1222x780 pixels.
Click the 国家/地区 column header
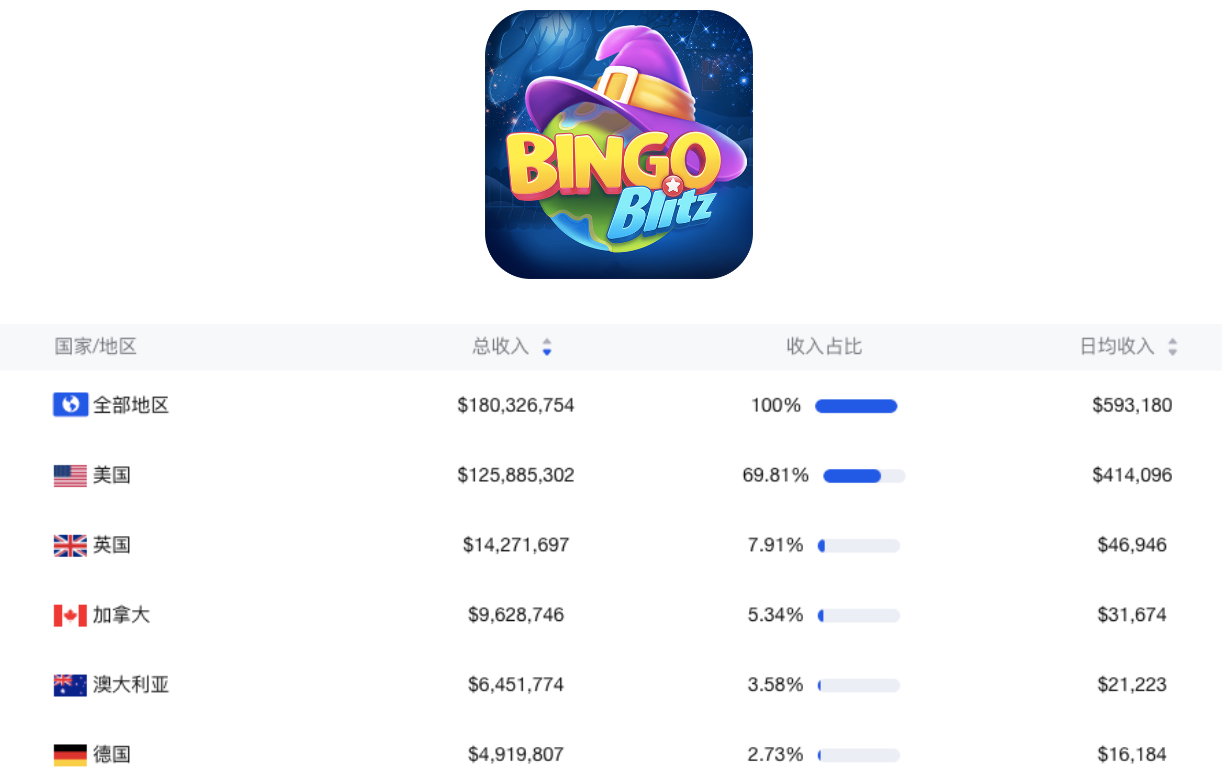[96, 347]
